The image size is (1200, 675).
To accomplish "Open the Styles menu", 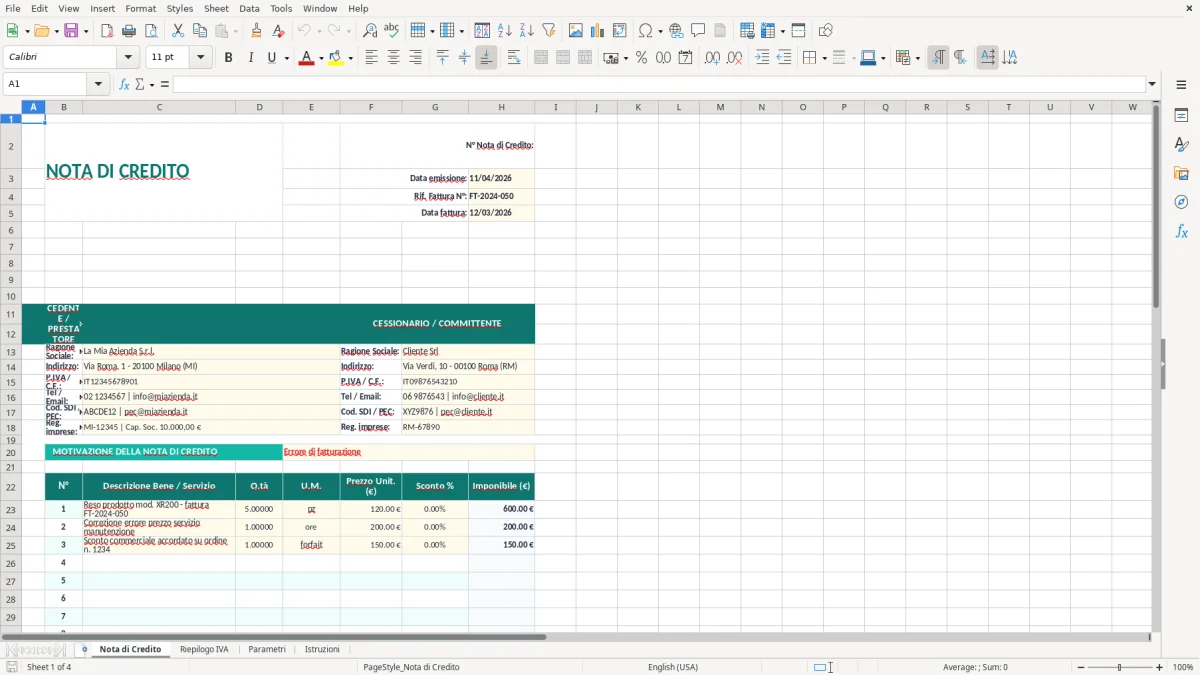I will 180,8.
